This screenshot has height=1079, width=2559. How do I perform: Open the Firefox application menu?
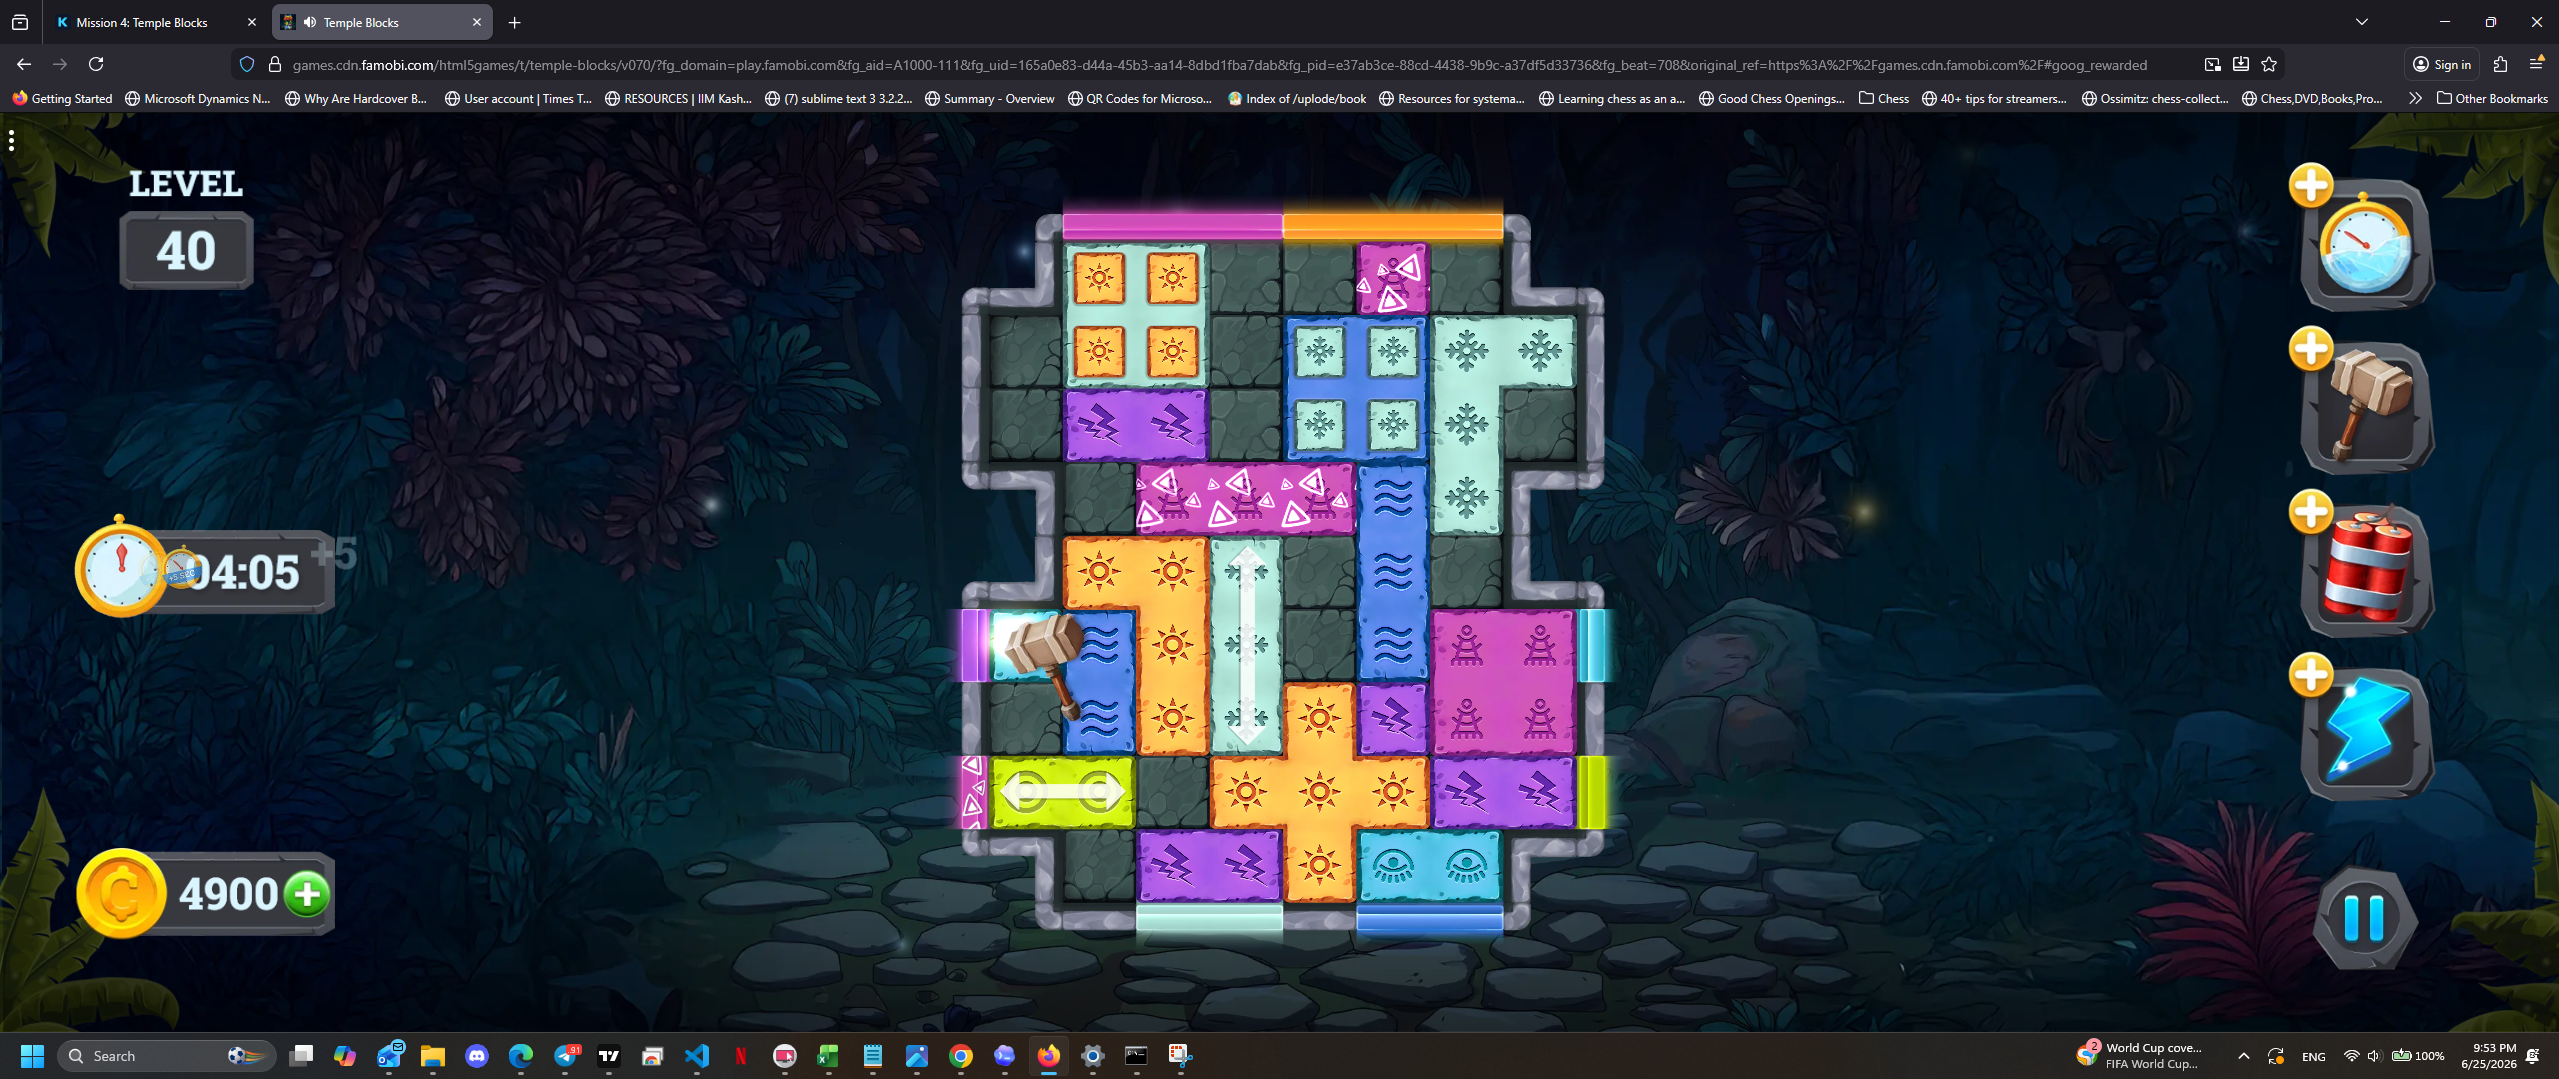2537,64
